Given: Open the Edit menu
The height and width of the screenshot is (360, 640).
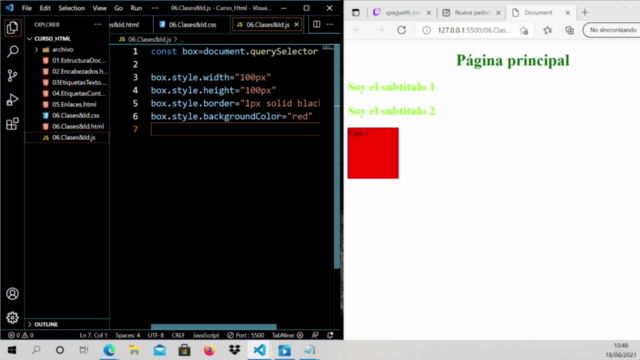Looking at the screenshot, I should point(45,8).
